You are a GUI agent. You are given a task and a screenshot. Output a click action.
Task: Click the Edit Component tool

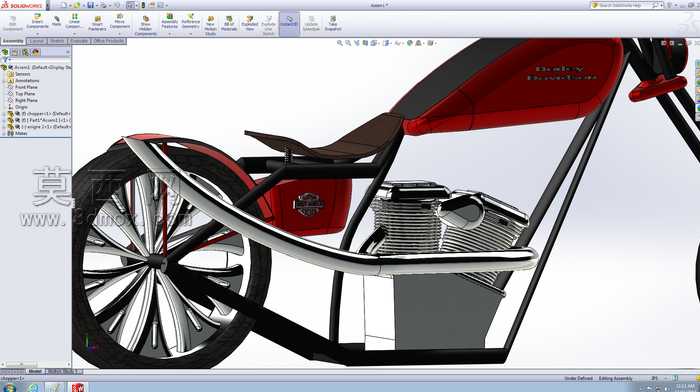click(x=12, y=23)
